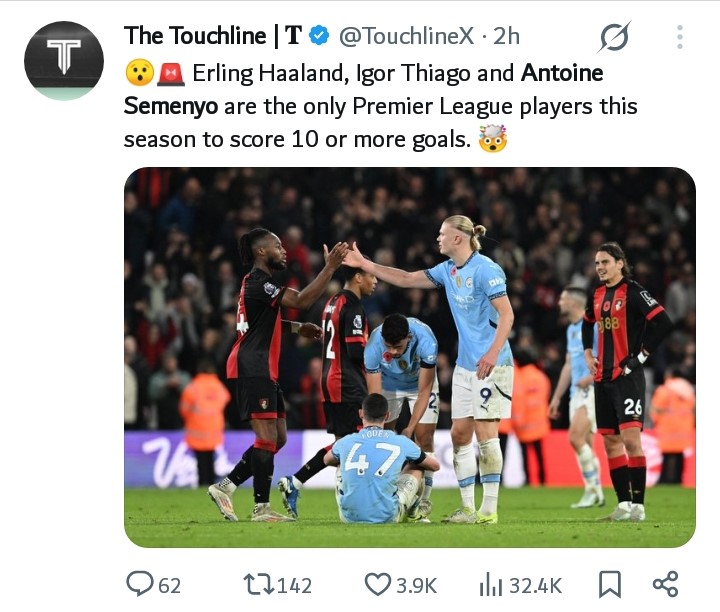Click the reply speech bubble icon
720x612 pixels.
[x=139, y=584]
